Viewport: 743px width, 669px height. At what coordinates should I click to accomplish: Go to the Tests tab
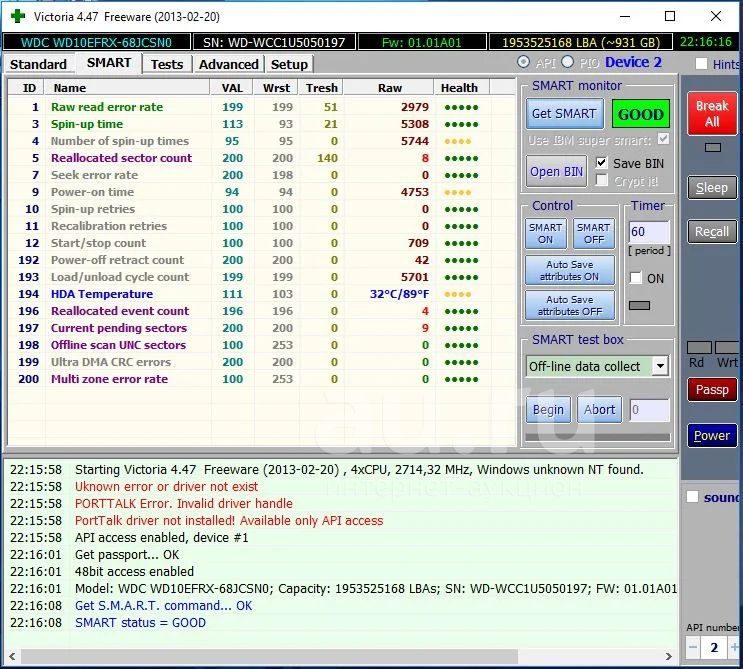167,64
